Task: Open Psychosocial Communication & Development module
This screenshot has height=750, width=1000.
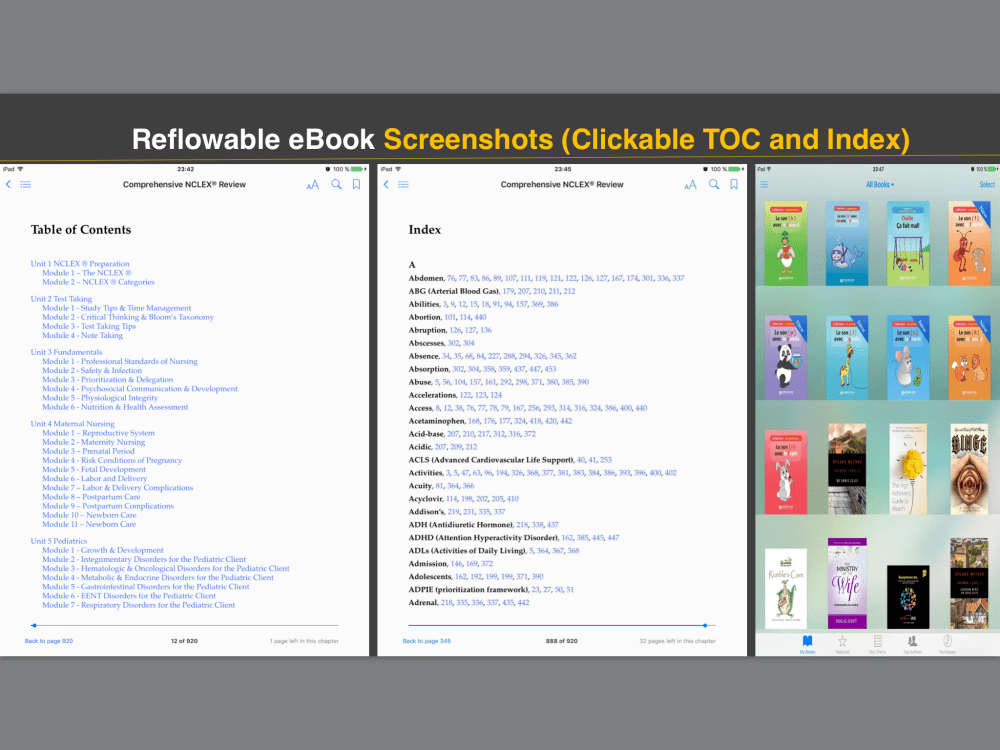Action: click(140, 388)
